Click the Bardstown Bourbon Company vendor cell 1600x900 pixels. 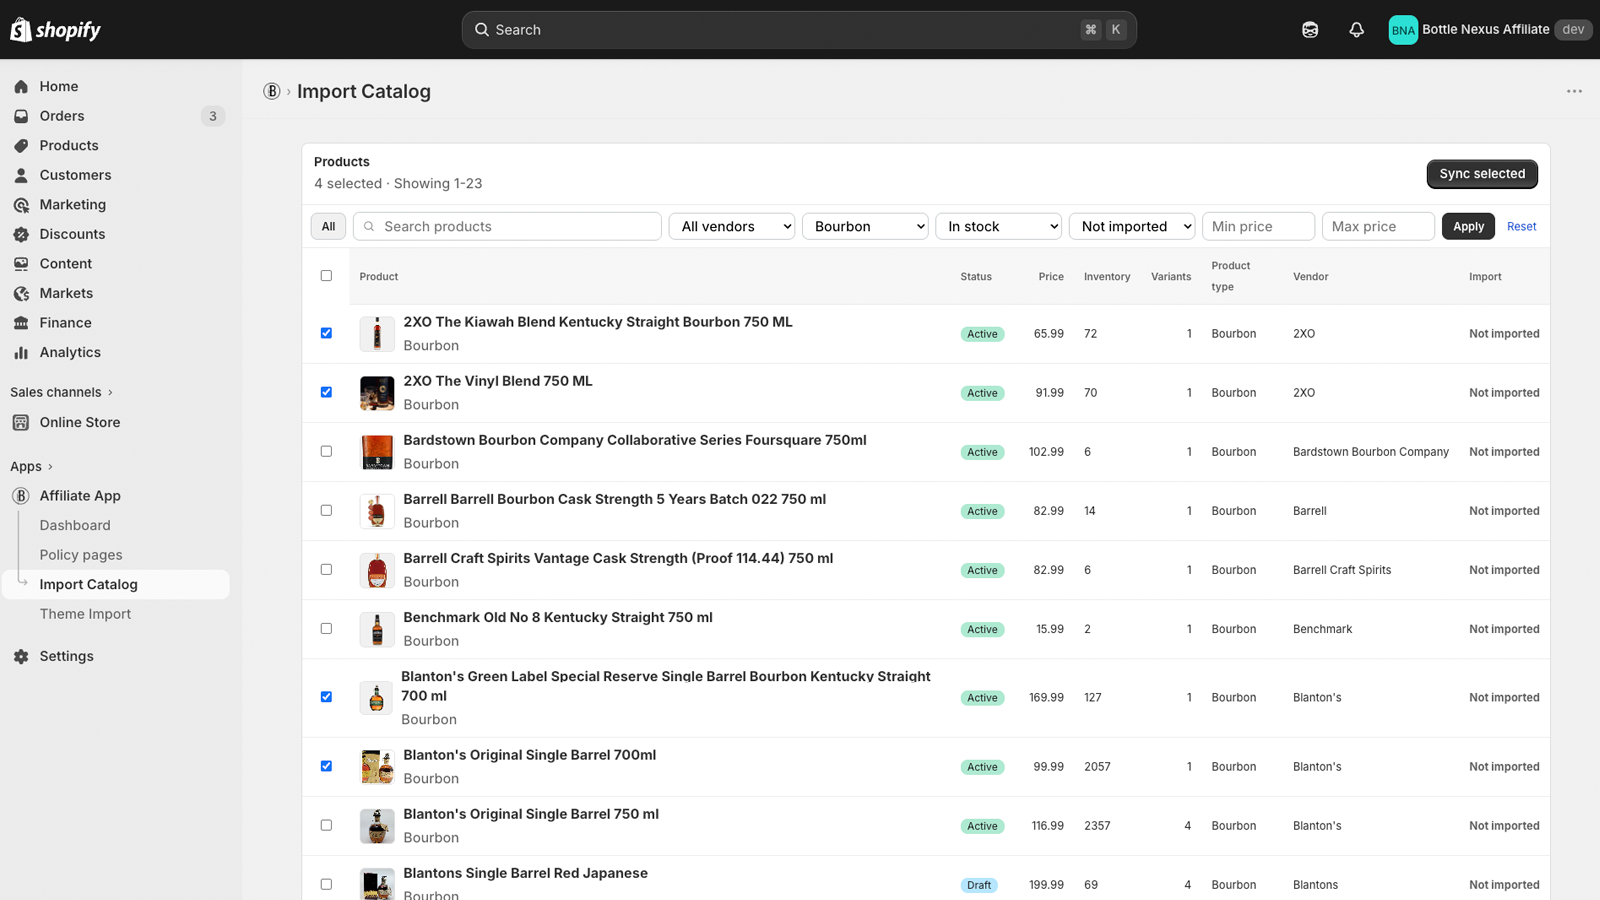tap(1370, 452)
